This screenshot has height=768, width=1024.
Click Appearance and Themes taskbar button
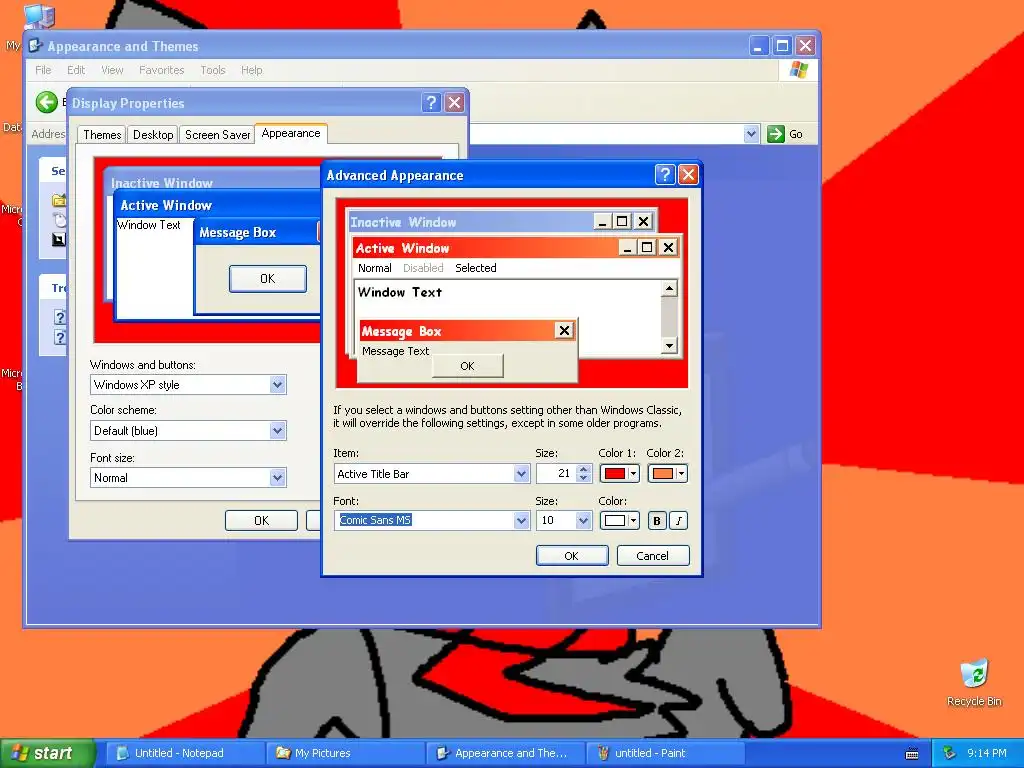point(504,753)
